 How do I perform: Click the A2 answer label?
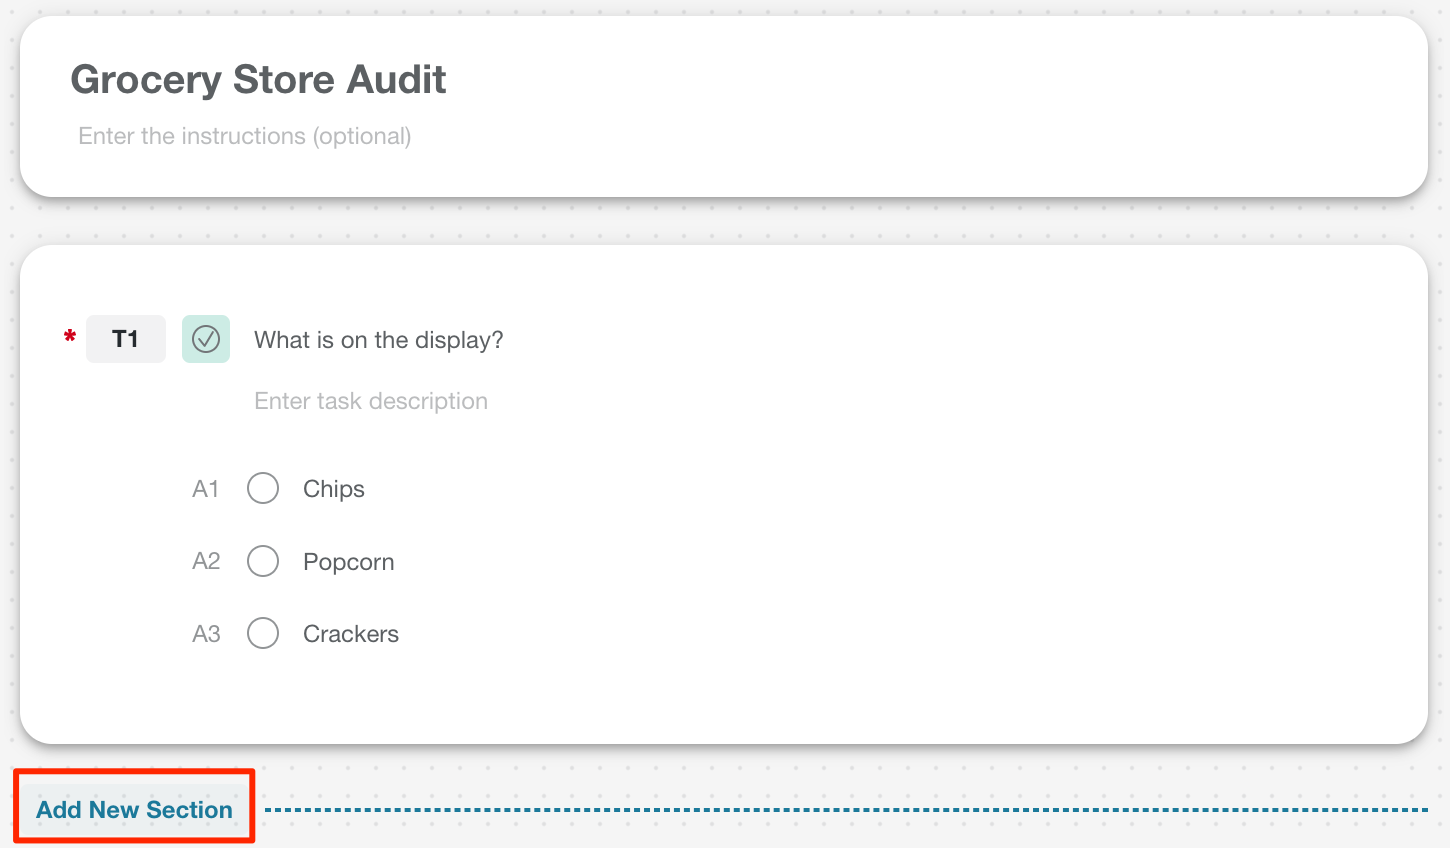(206, 561)
